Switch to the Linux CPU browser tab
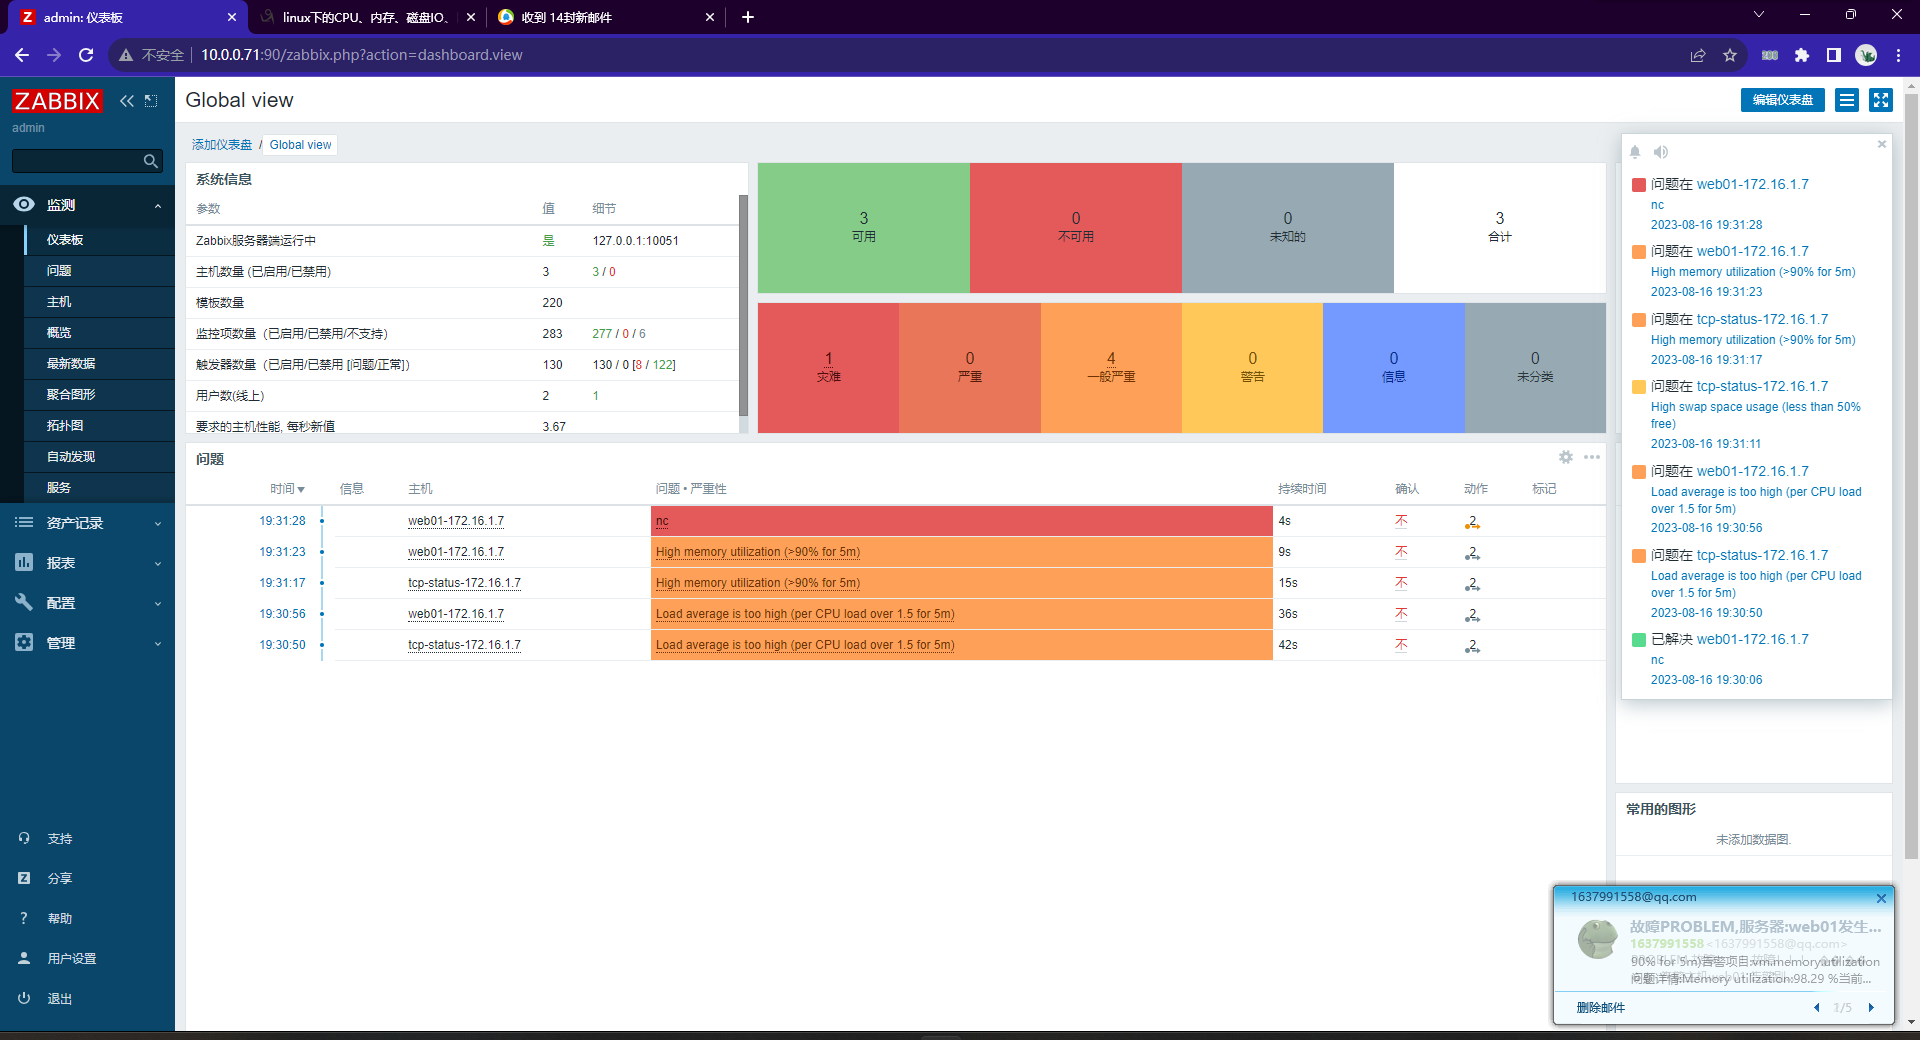The image size is (1920, 1040). click(364, 17)
